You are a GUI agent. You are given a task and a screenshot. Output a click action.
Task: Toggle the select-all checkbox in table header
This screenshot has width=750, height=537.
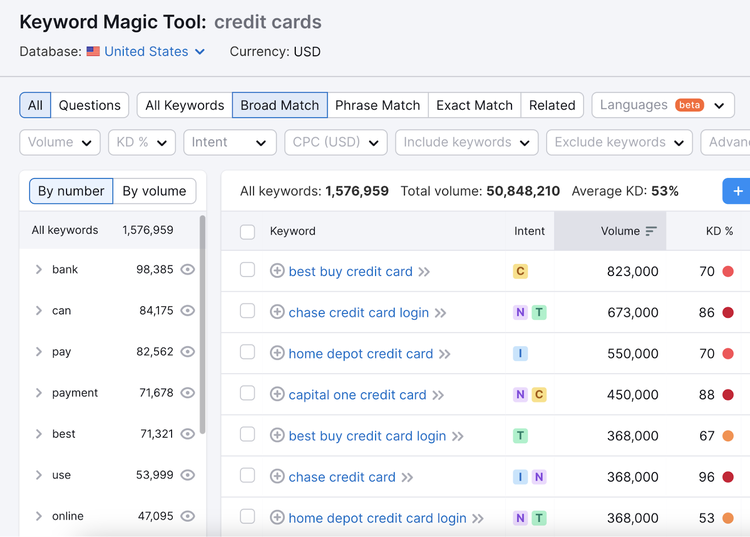[247, 232]
